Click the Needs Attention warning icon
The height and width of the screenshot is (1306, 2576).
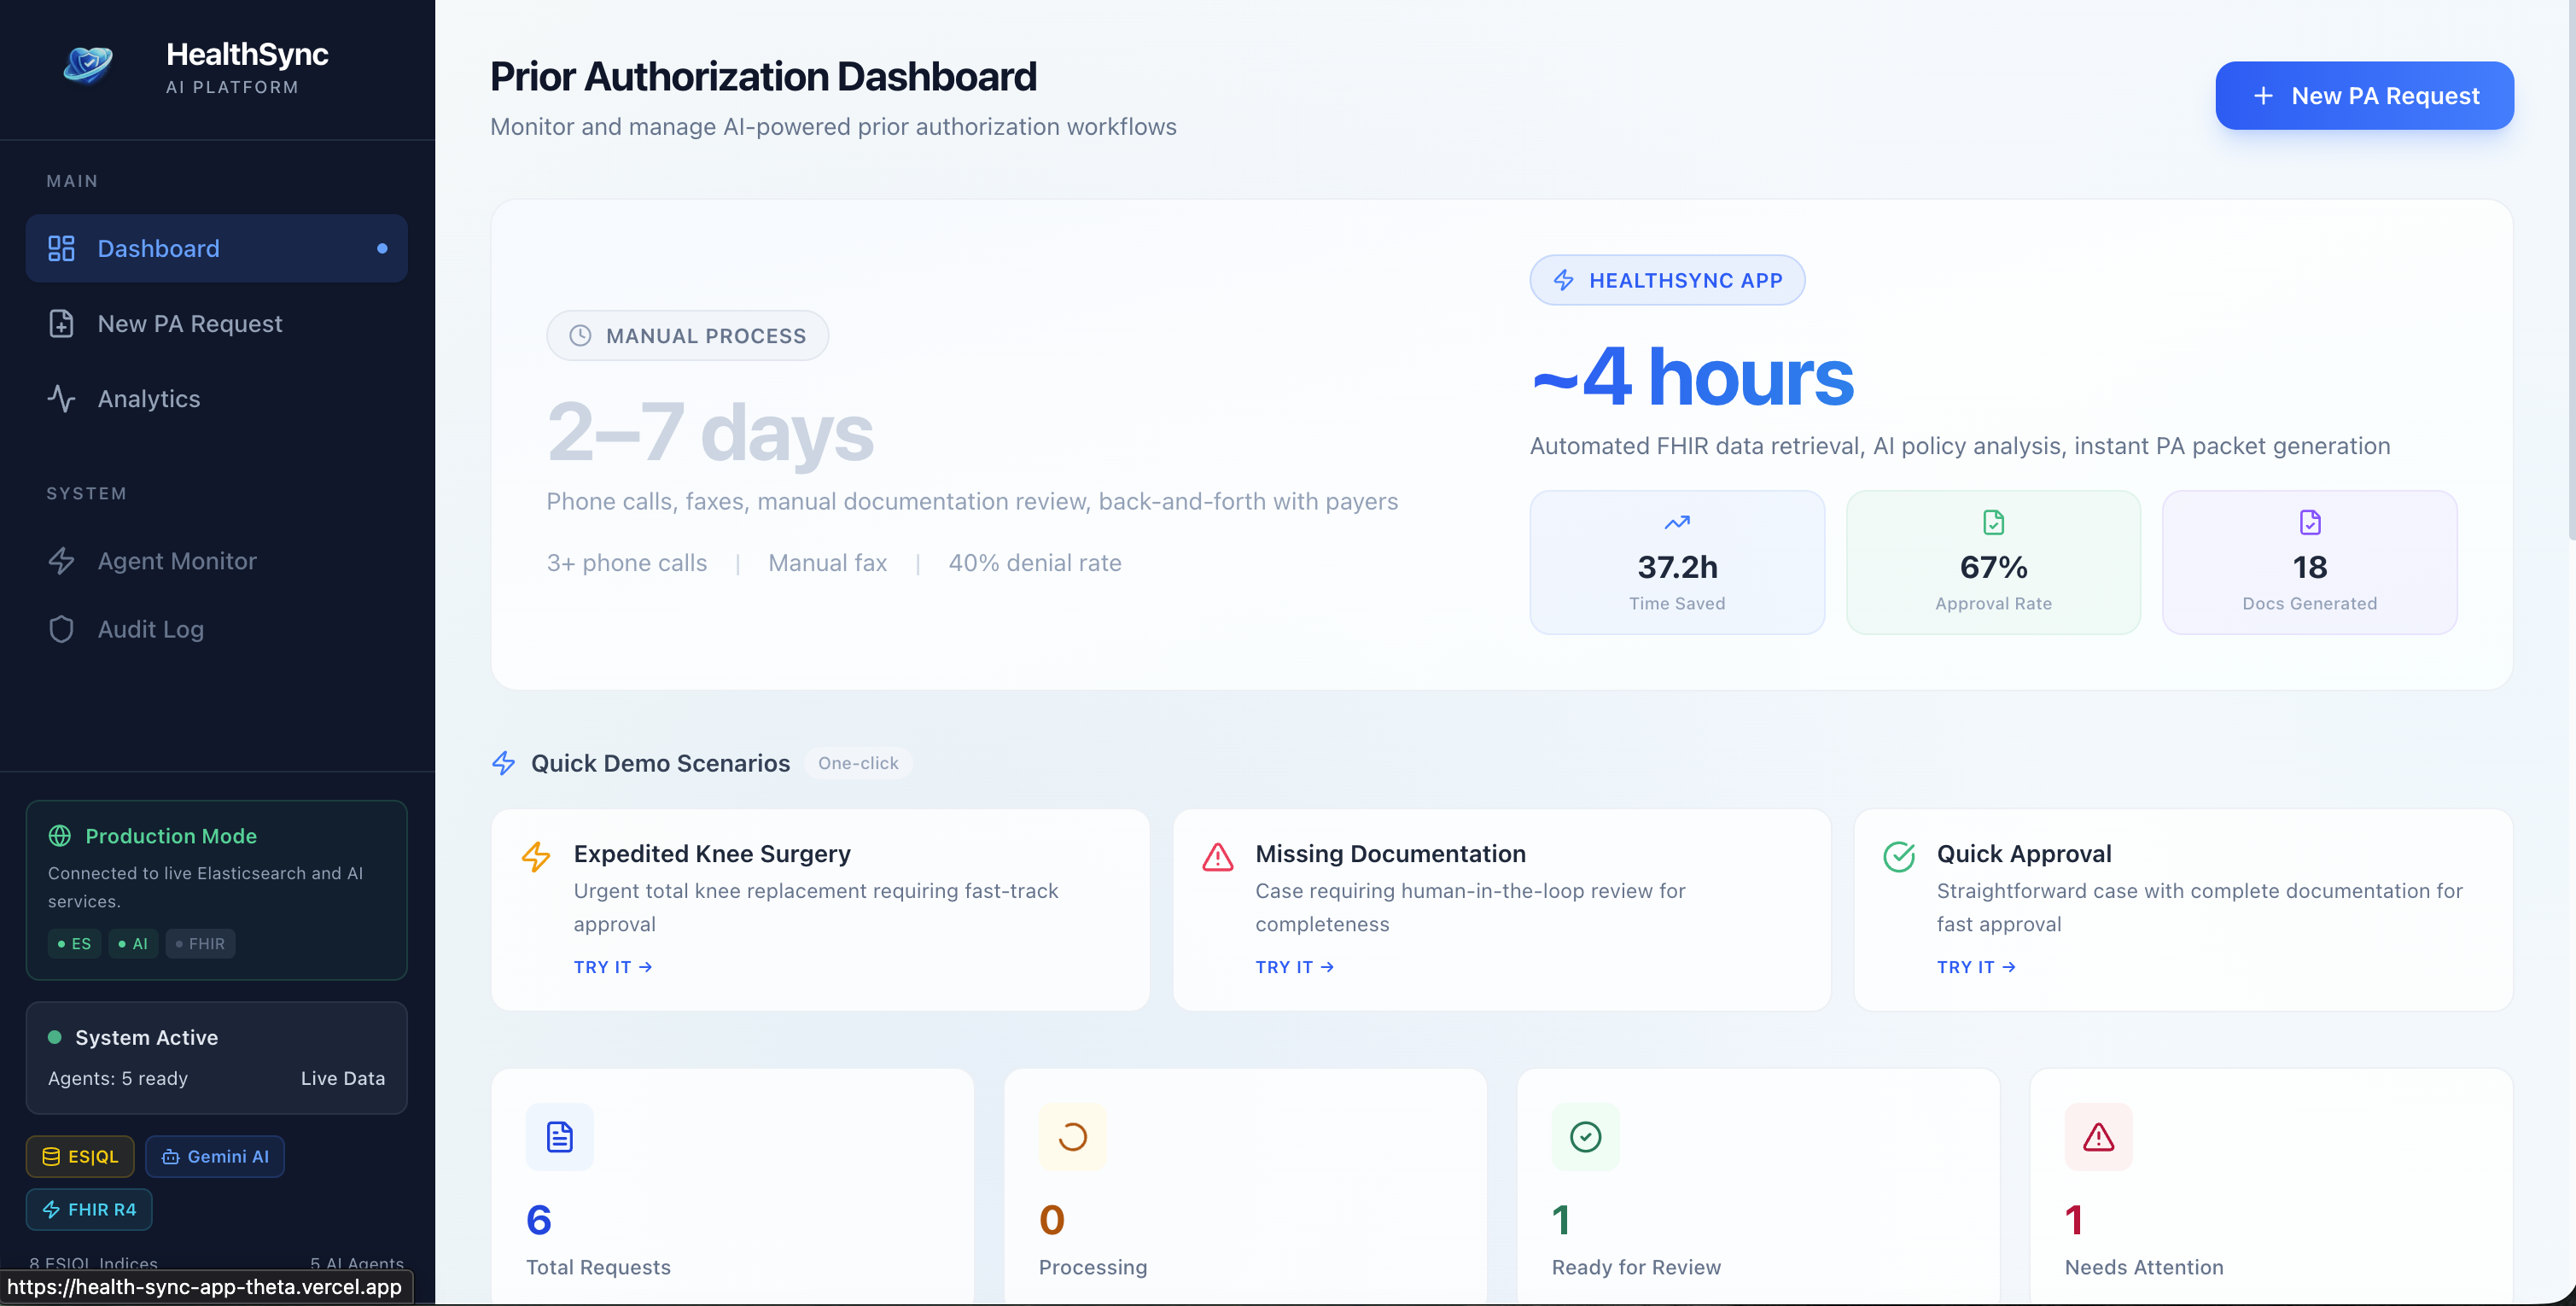2098,1137
